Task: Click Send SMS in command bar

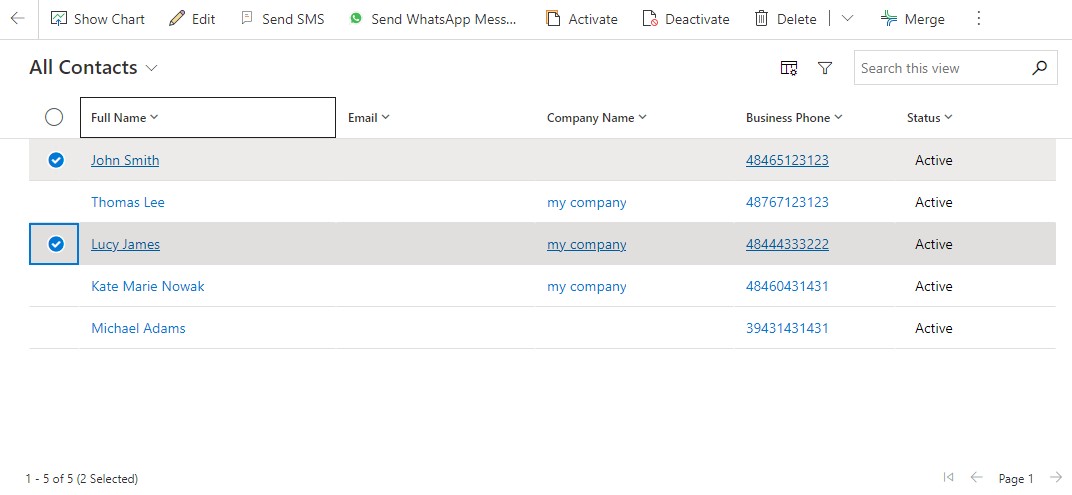Action: click(282, 19)
